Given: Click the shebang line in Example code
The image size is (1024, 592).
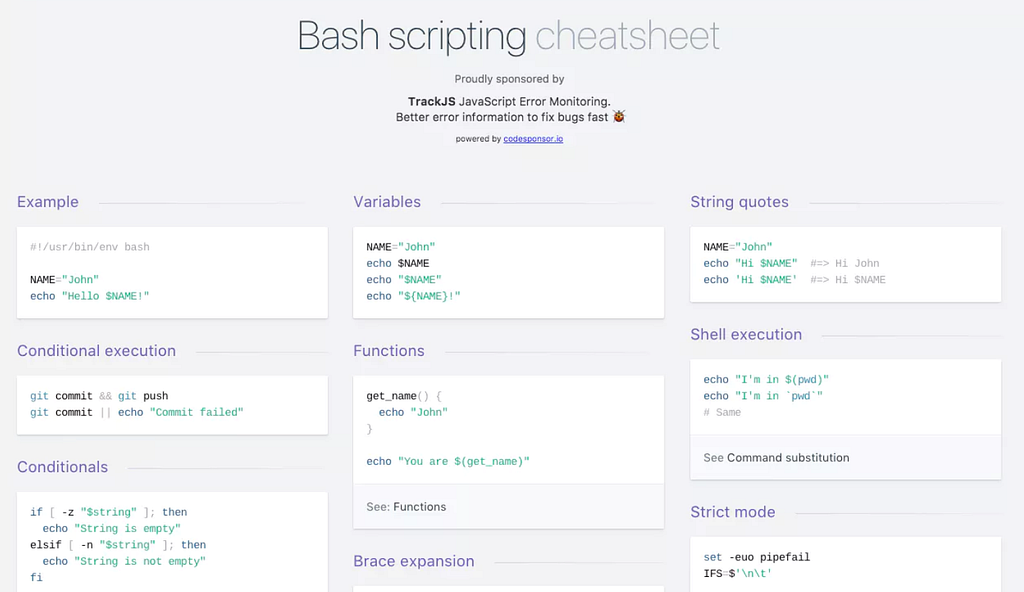Looking at the screenshot, I should 90,247.
